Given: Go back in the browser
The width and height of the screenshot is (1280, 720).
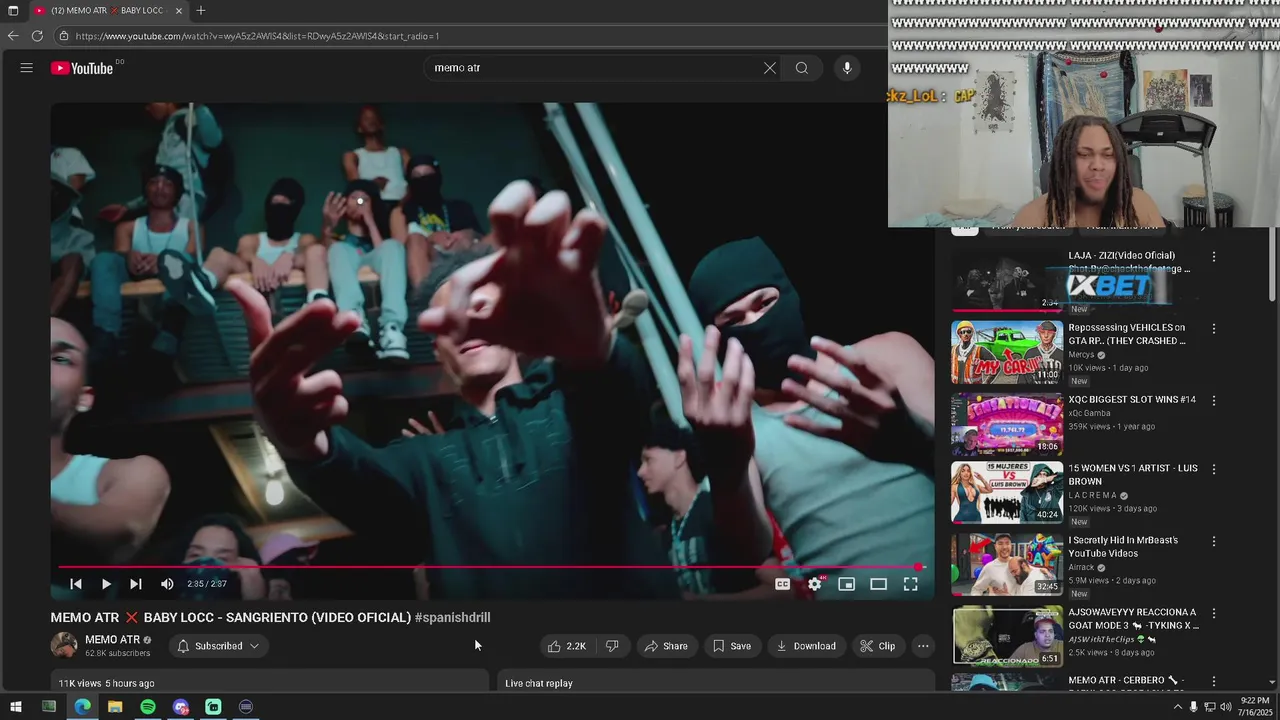Looking at the screenshot, I should point(13,36).
